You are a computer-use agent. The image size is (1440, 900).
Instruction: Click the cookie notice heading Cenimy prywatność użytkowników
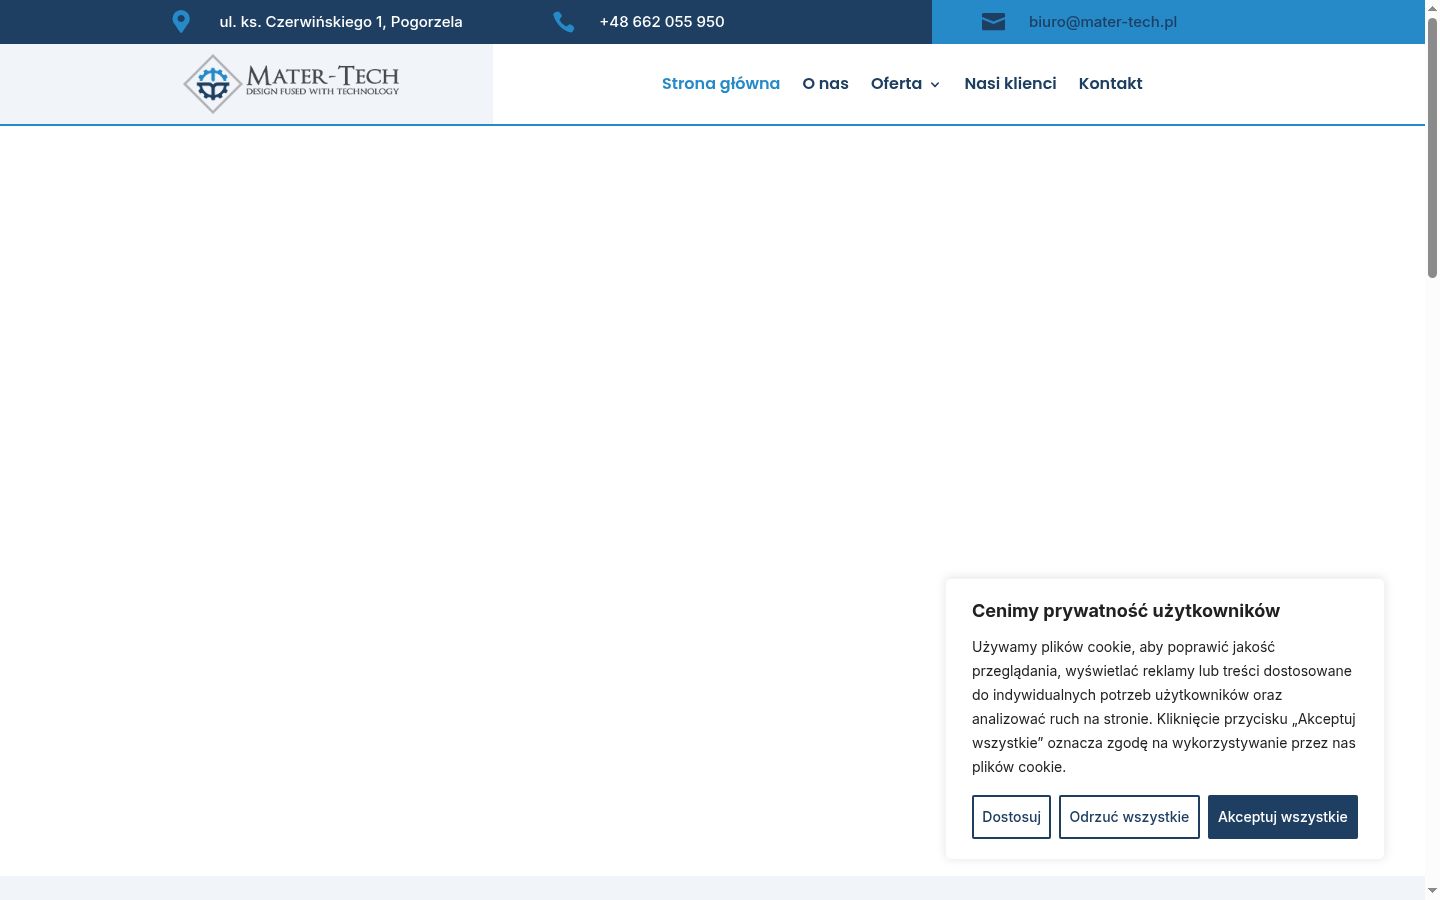pos(1126,611)
